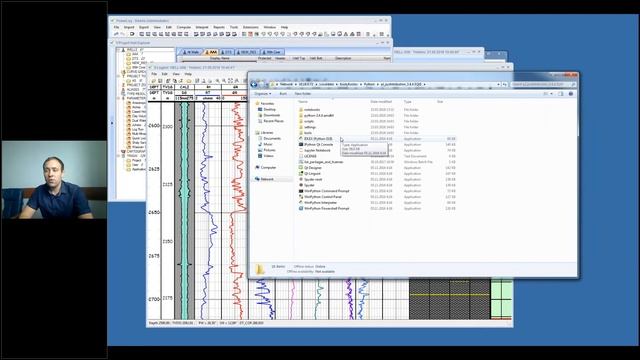
Task: Open the Help menu in log plot window
Action: click(188, 74)
